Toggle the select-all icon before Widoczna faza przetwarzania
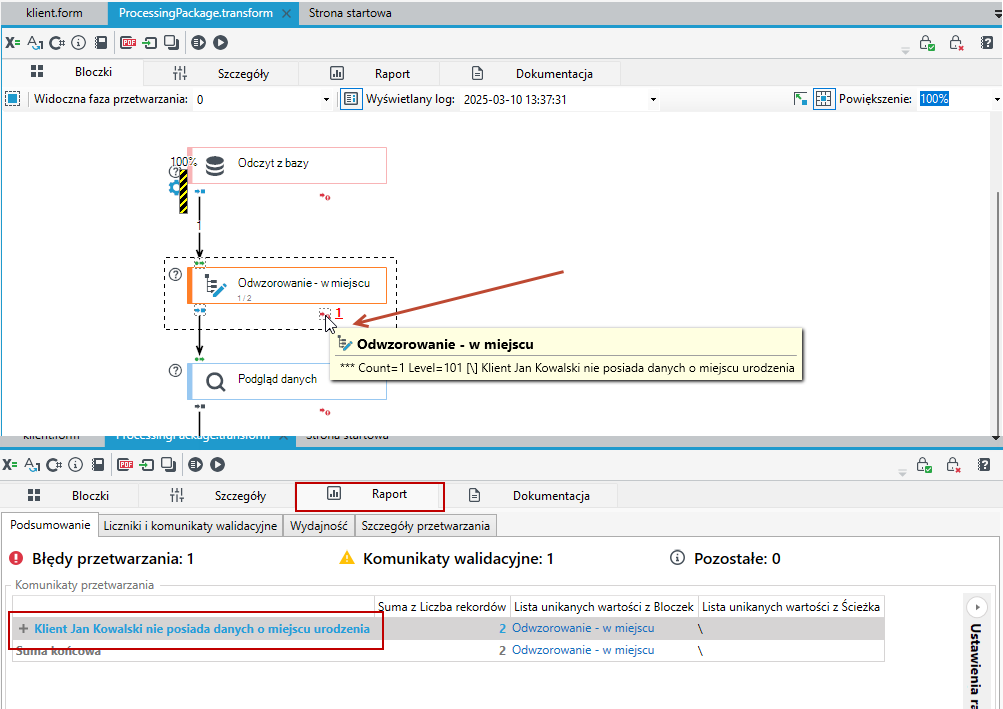 pos(13,99)
